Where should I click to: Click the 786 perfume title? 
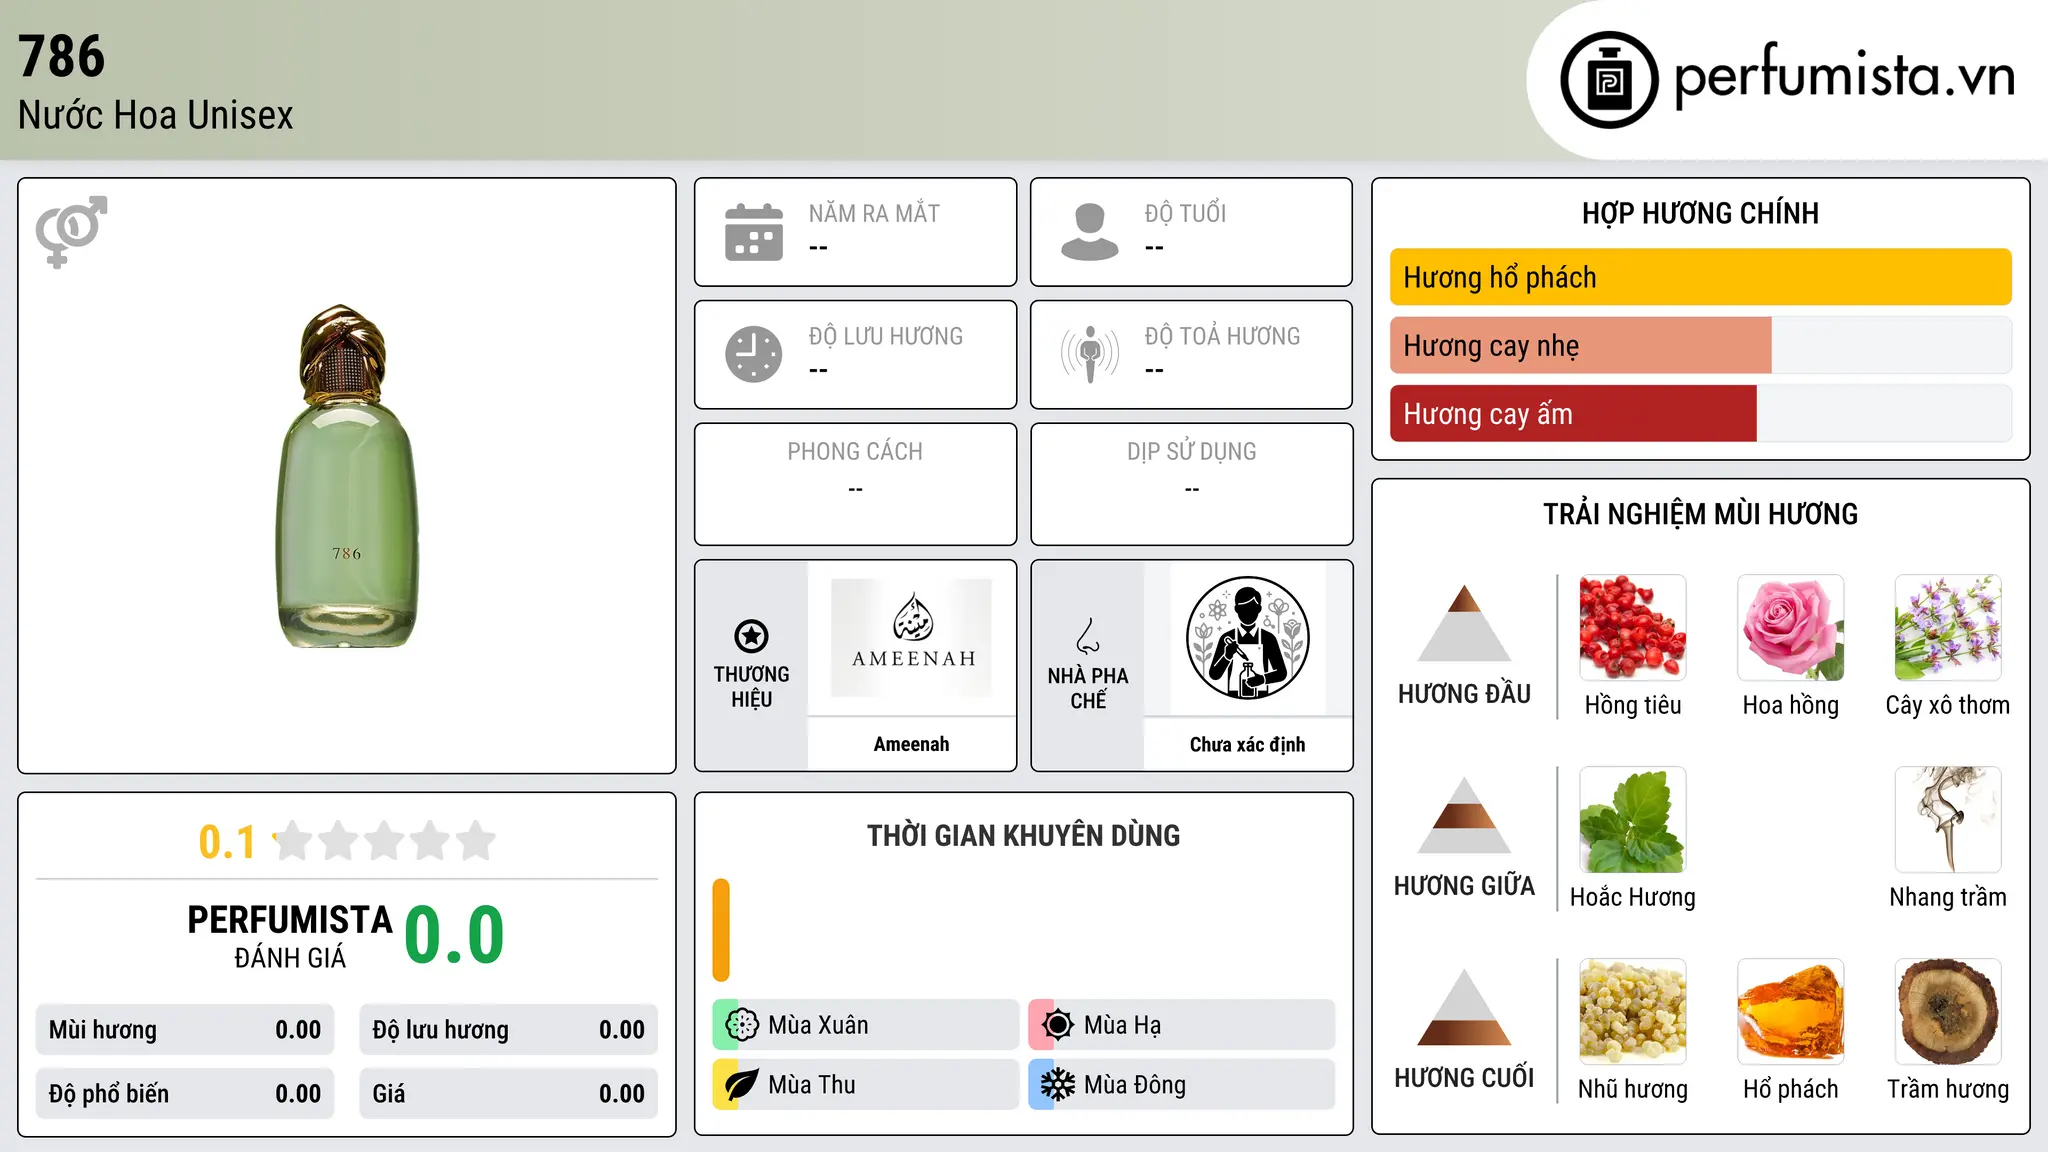pos(61,56)
